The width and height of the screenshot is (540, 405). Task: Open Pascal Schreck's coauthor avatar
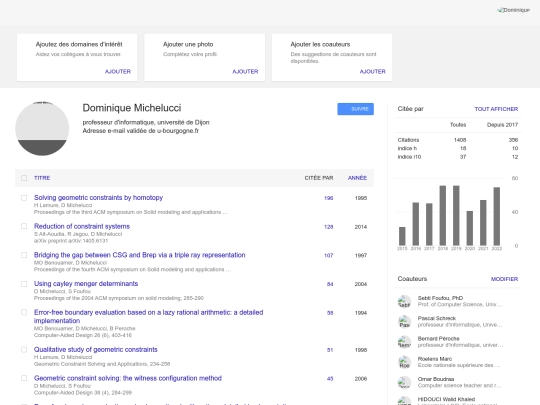[x=404, y=322]
